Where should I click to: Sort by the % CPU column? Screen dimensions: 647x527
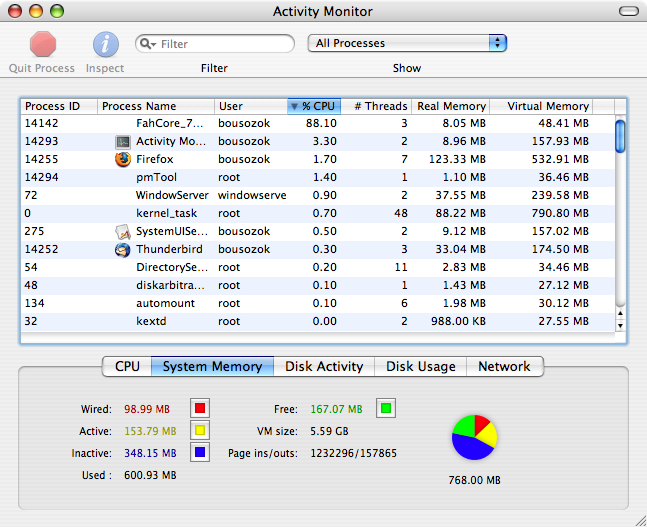click(314, 106)
